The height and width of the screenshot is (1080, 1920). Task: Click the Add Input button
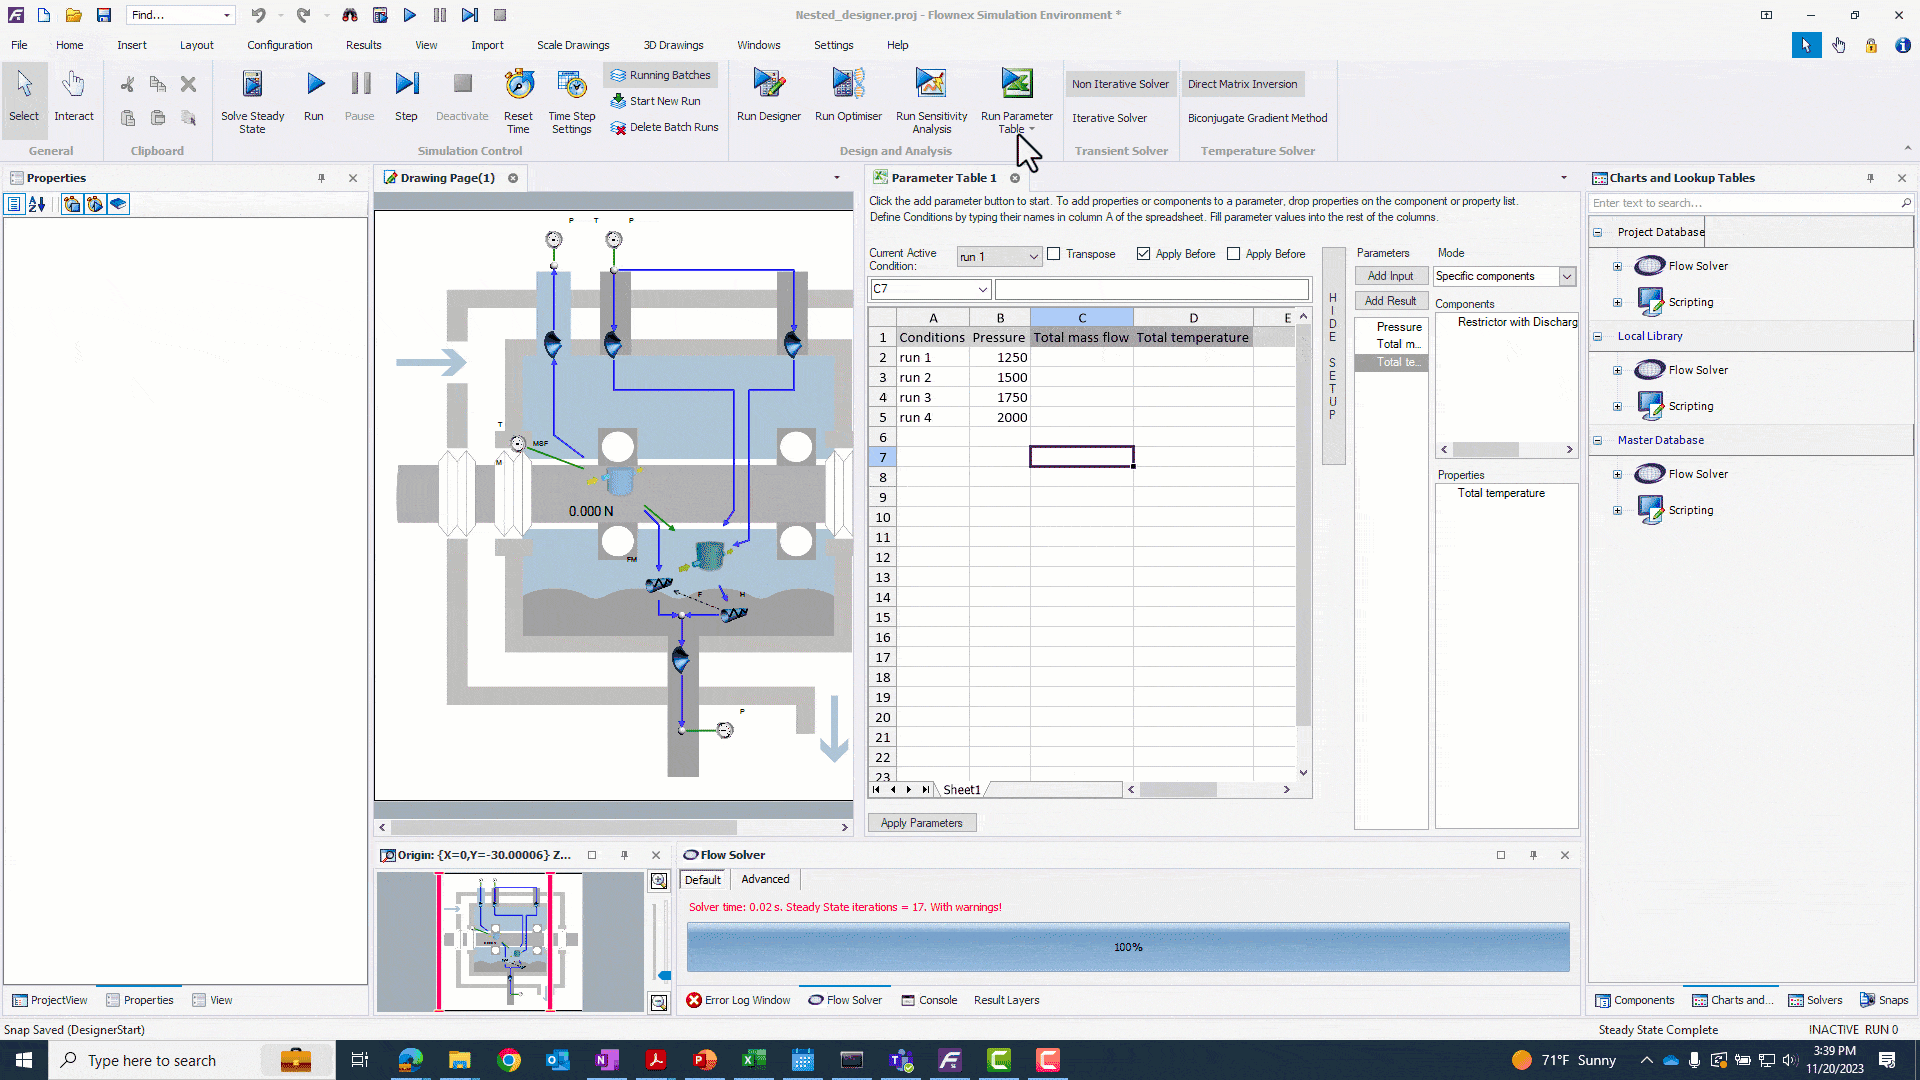(x=1390, y=276)
